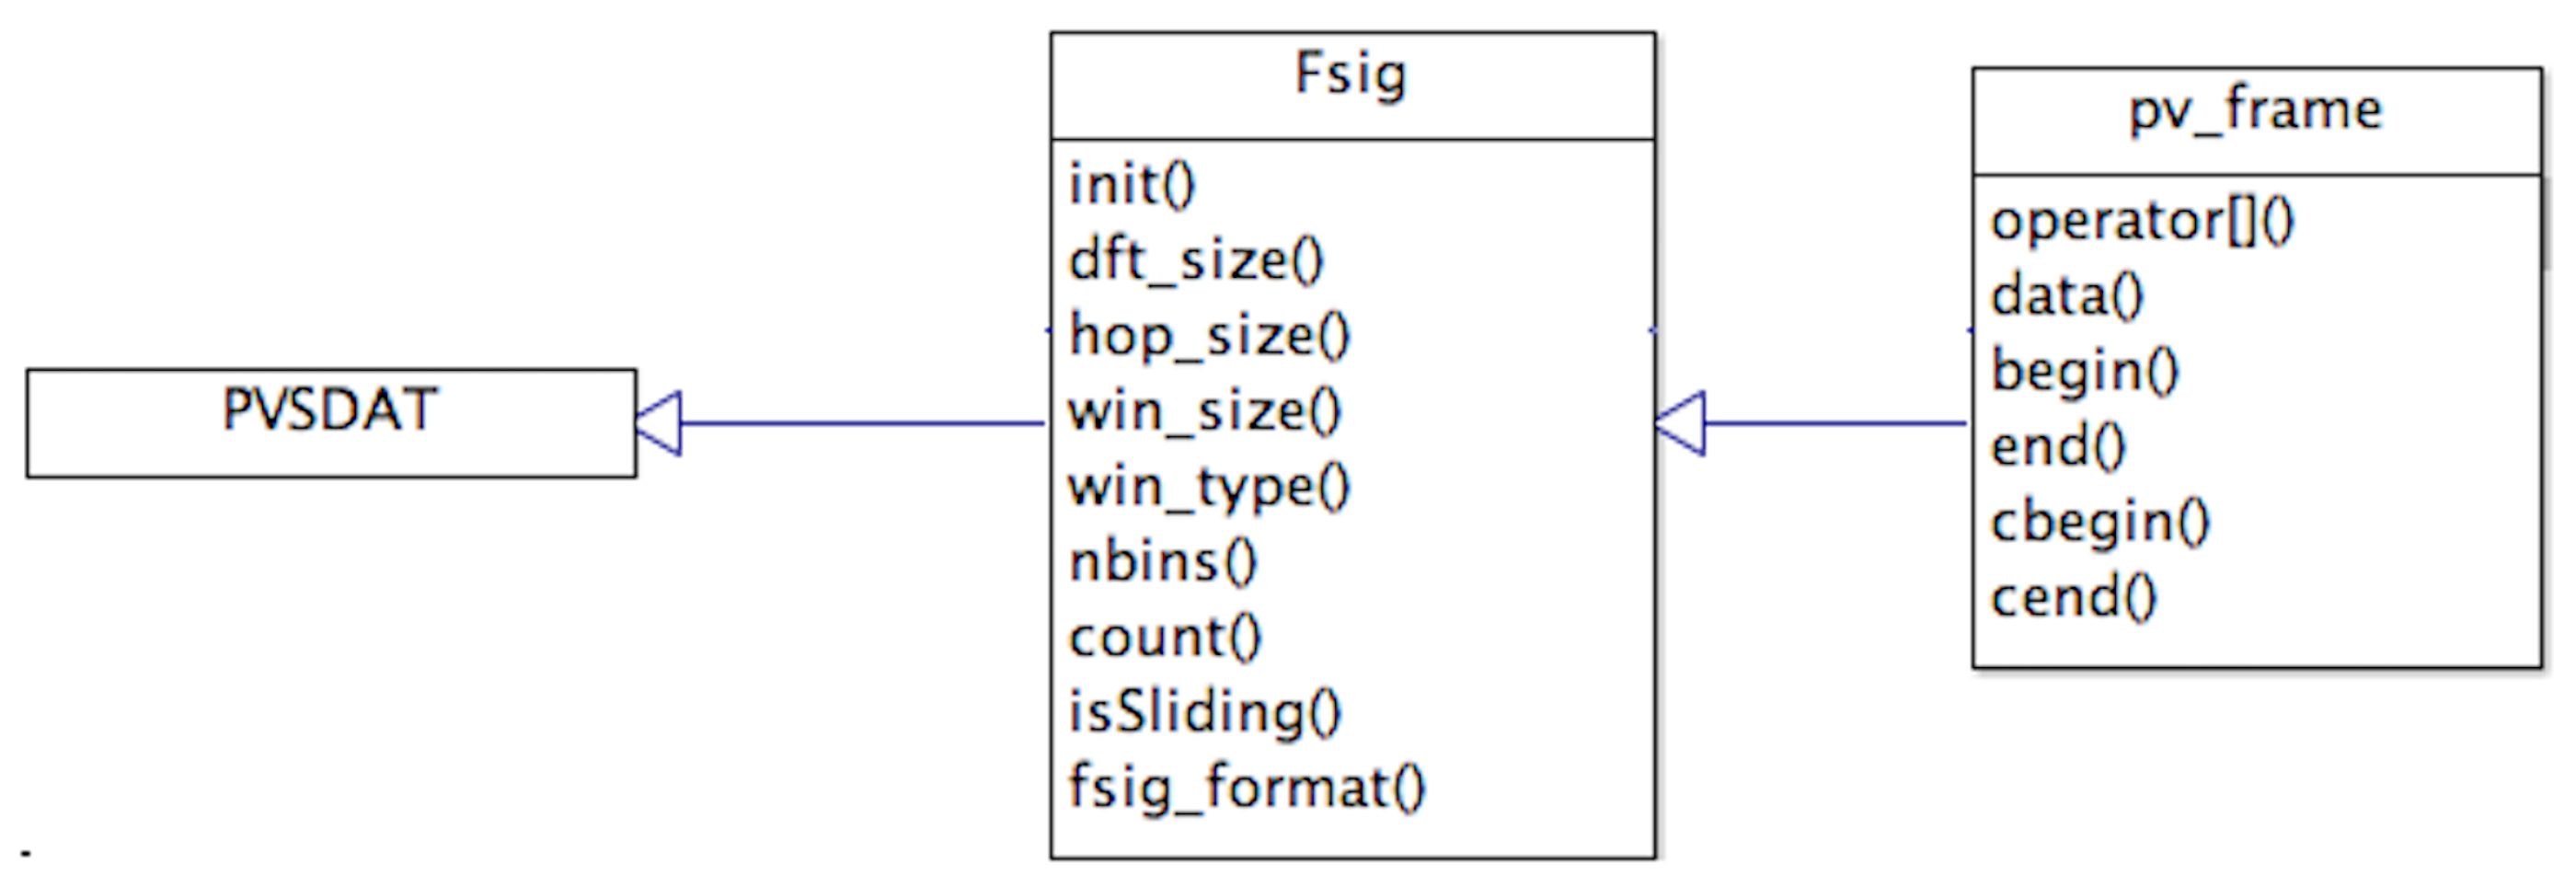The height and width of the screenshot is (887, 2576).
Task: Click the fsig_format() method
Action: [1247, 788]
